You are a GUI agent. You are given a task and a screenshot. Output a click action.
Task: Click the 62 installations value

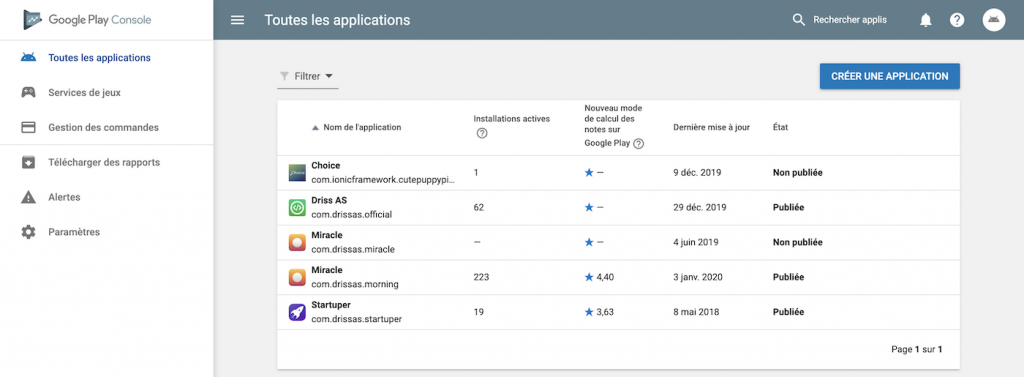pos(478,208)
